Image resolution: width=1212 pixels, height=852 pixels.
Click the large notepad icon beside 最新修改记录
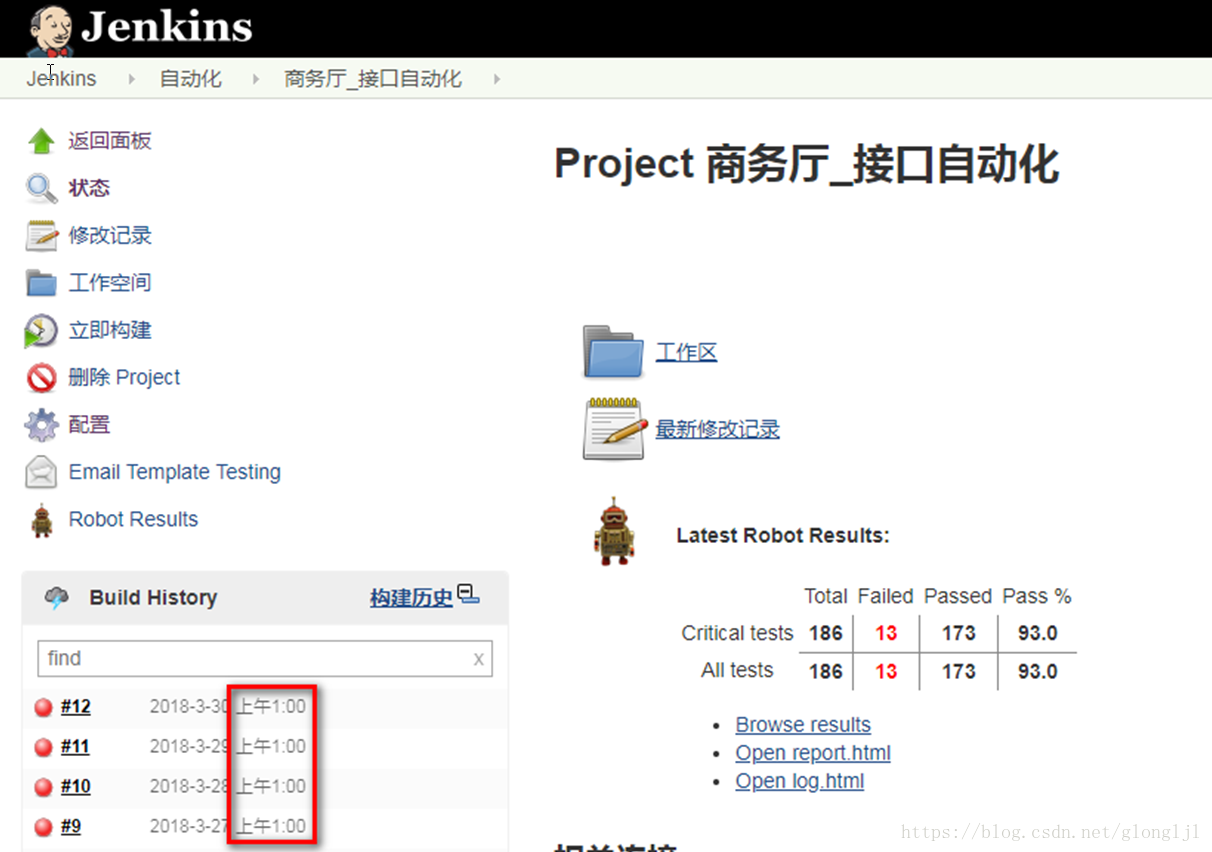click(613, 429)
